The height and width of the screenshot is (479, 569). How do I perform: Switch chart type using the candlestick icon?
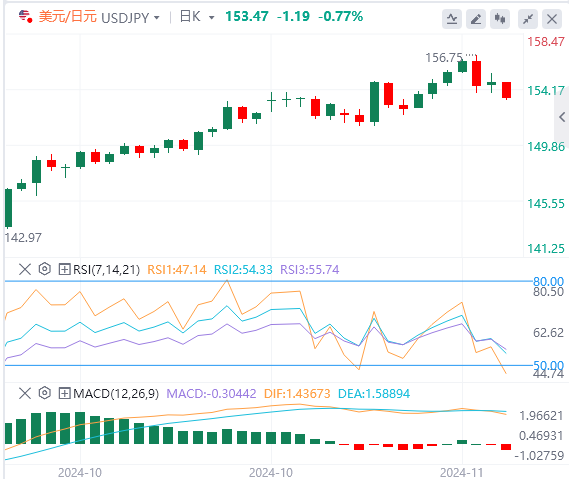pos(500,19)
